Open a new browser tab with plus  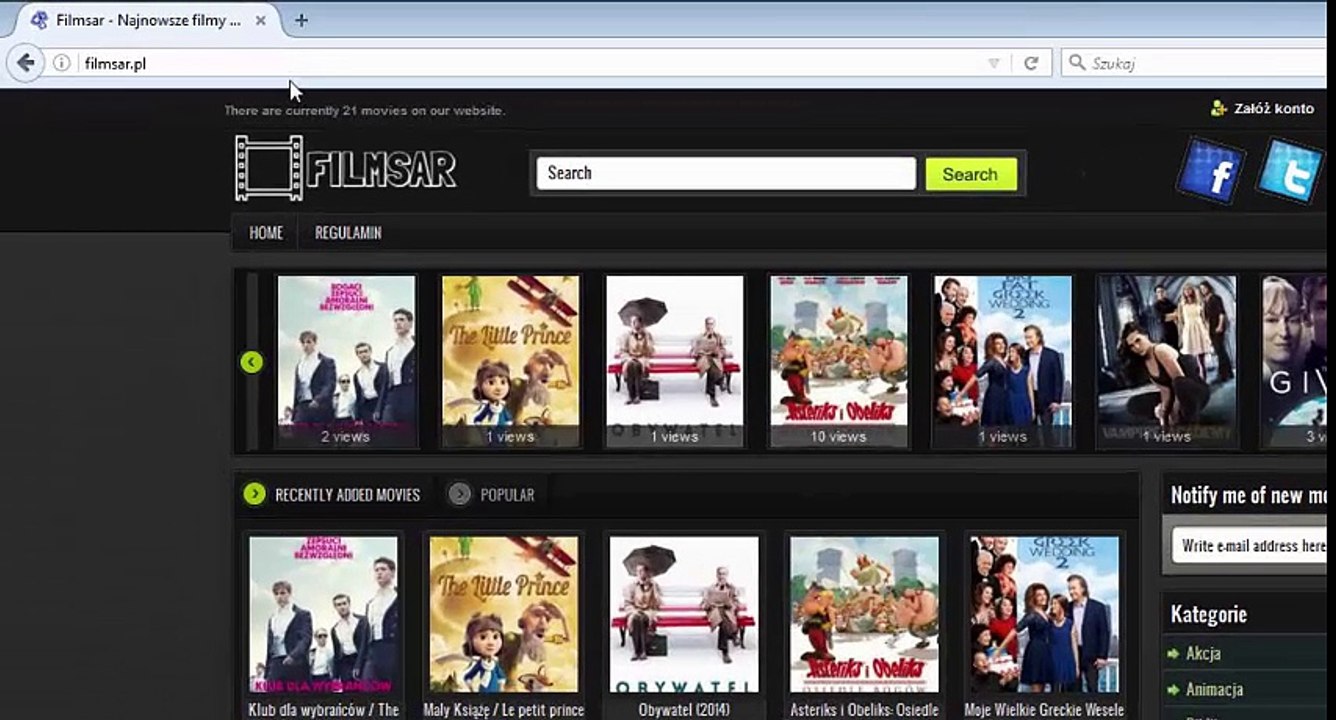[301, 20]
